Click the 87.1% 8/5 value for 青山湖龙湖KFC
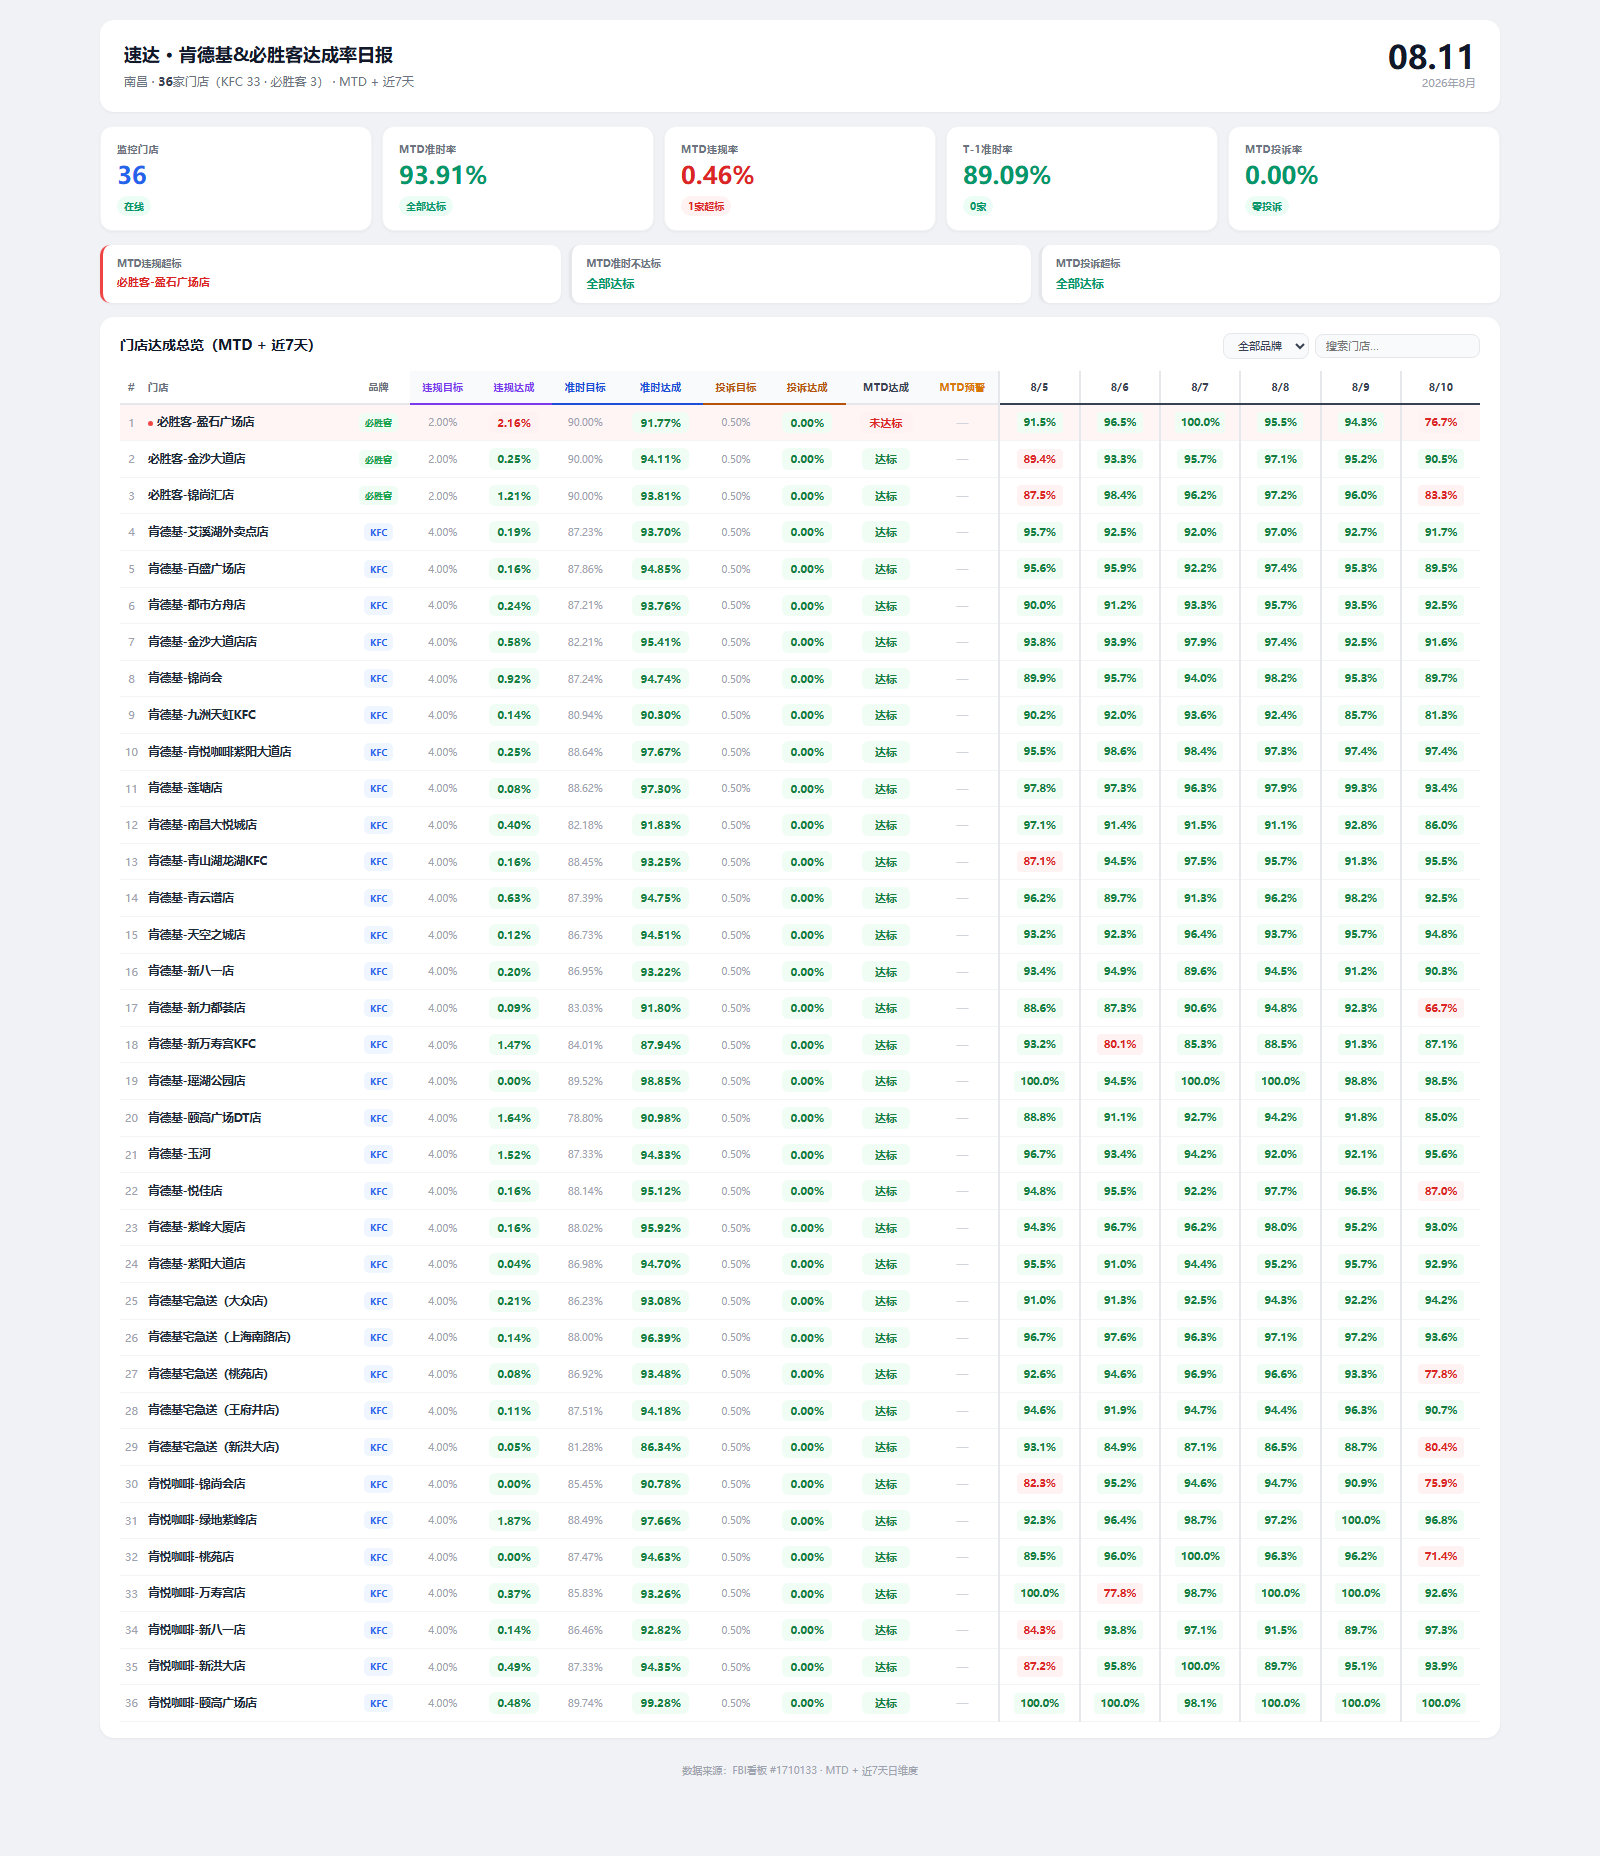The width and height of the screenshot is (1600, 1856). (1040, 862)
